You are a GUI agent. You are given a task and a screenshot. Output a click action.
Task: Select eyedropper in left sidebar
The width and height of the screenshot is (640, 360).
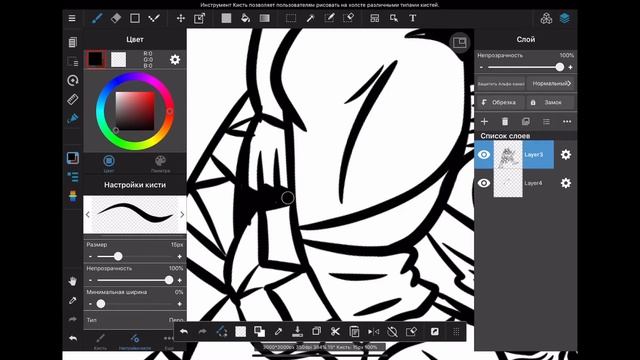point(73,300)
